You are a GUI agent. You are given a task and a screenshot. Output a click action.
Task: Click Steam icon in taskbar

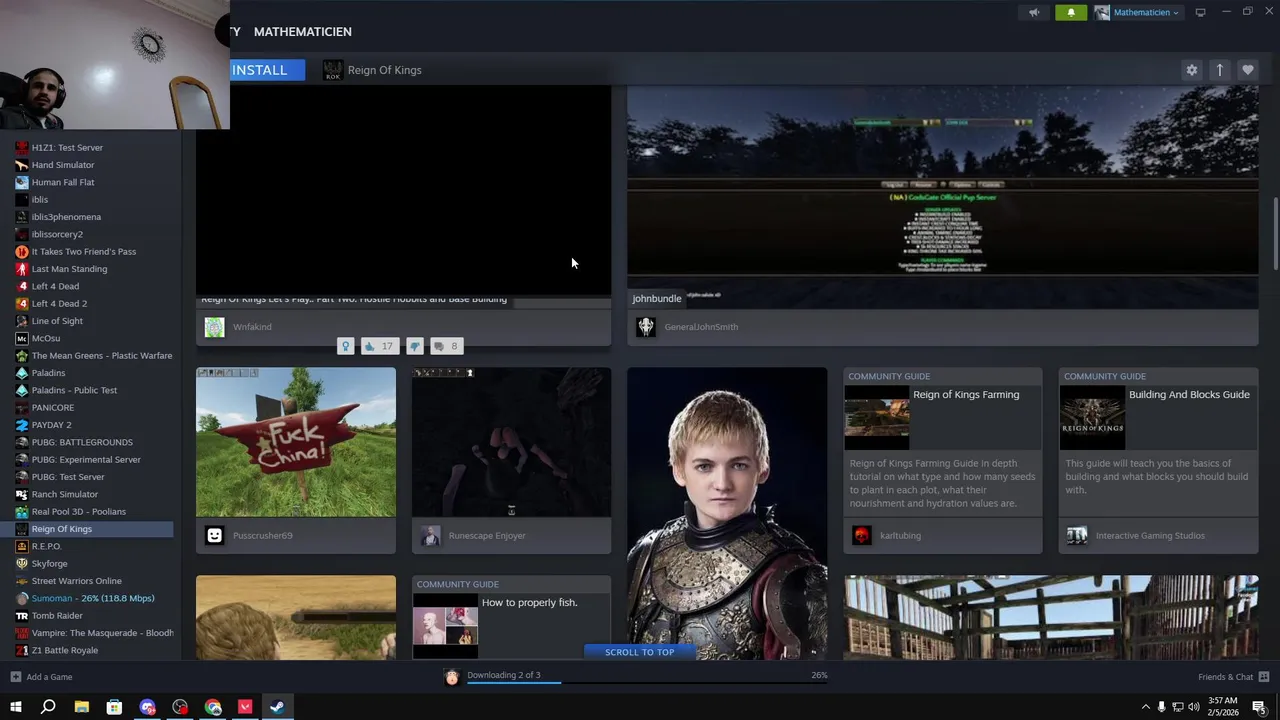278,707
